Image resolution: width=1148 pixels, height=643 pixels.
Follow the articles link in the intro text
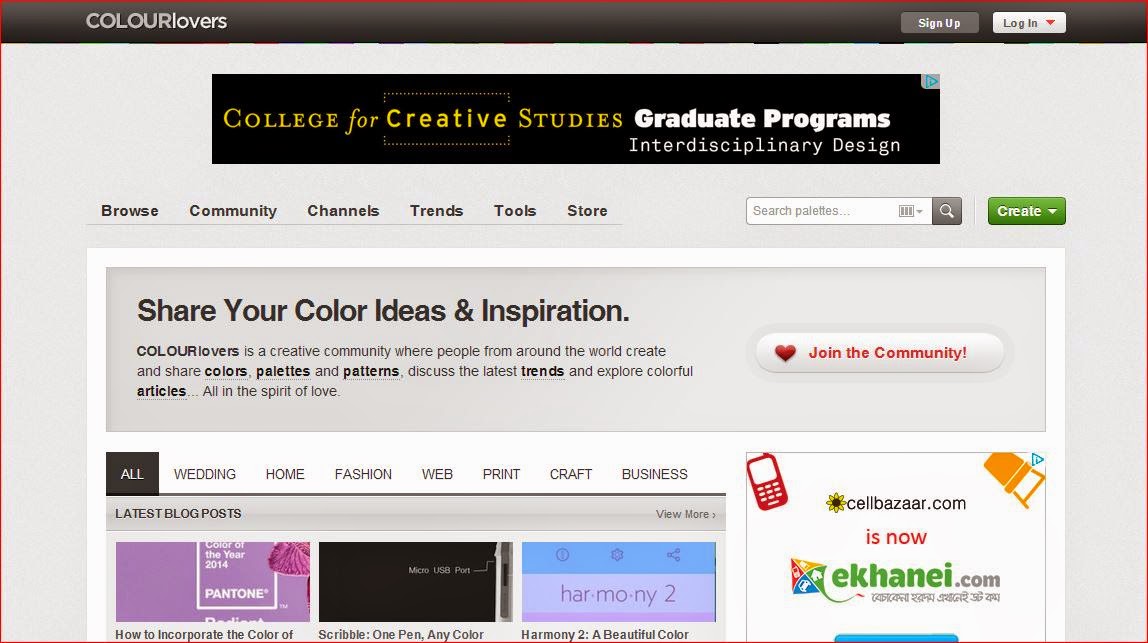162,391
